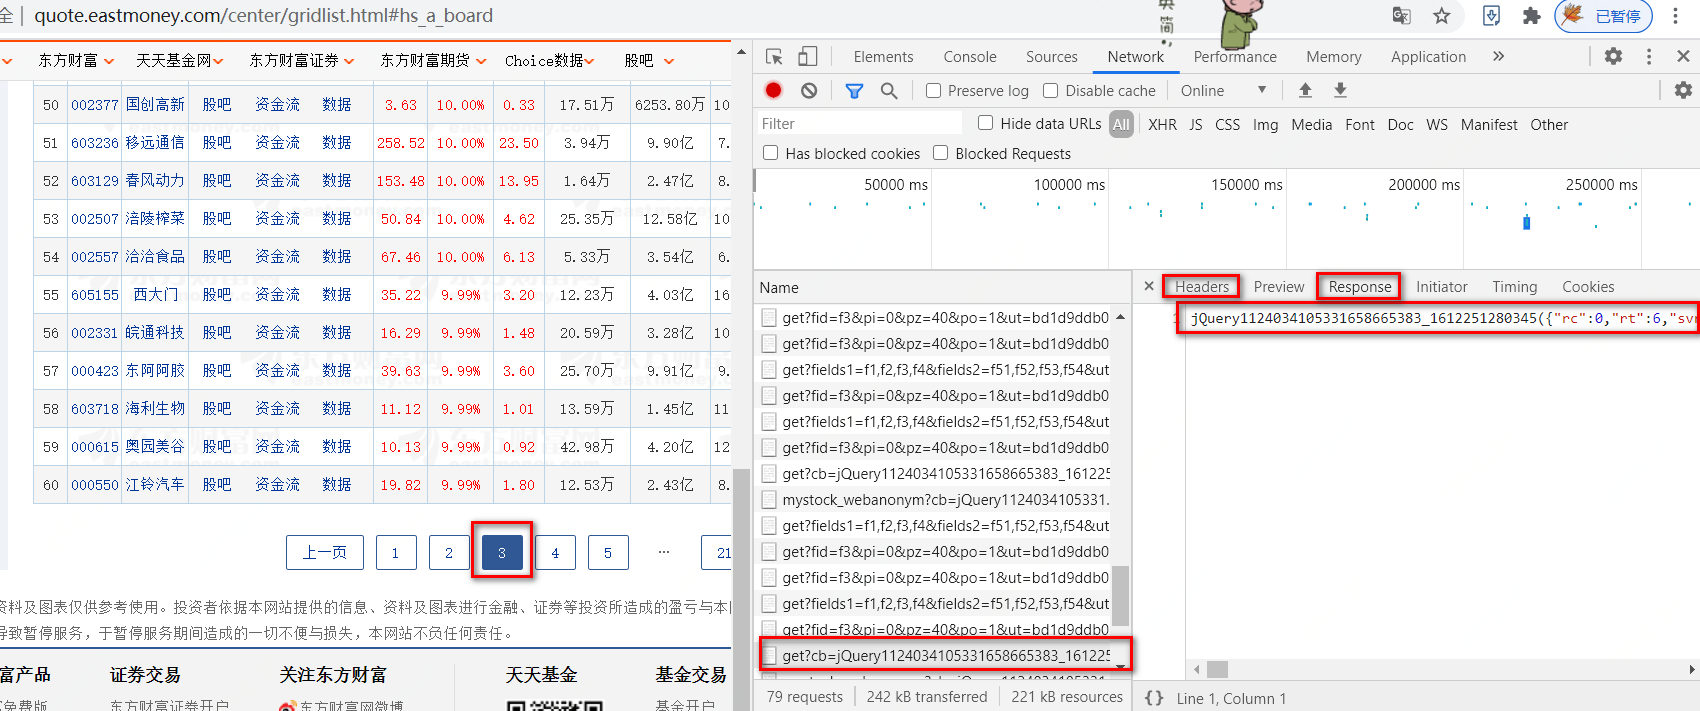Screen dimensions: 1700x711
Task: Filter requests by Img
Action: coord(1265,125)
